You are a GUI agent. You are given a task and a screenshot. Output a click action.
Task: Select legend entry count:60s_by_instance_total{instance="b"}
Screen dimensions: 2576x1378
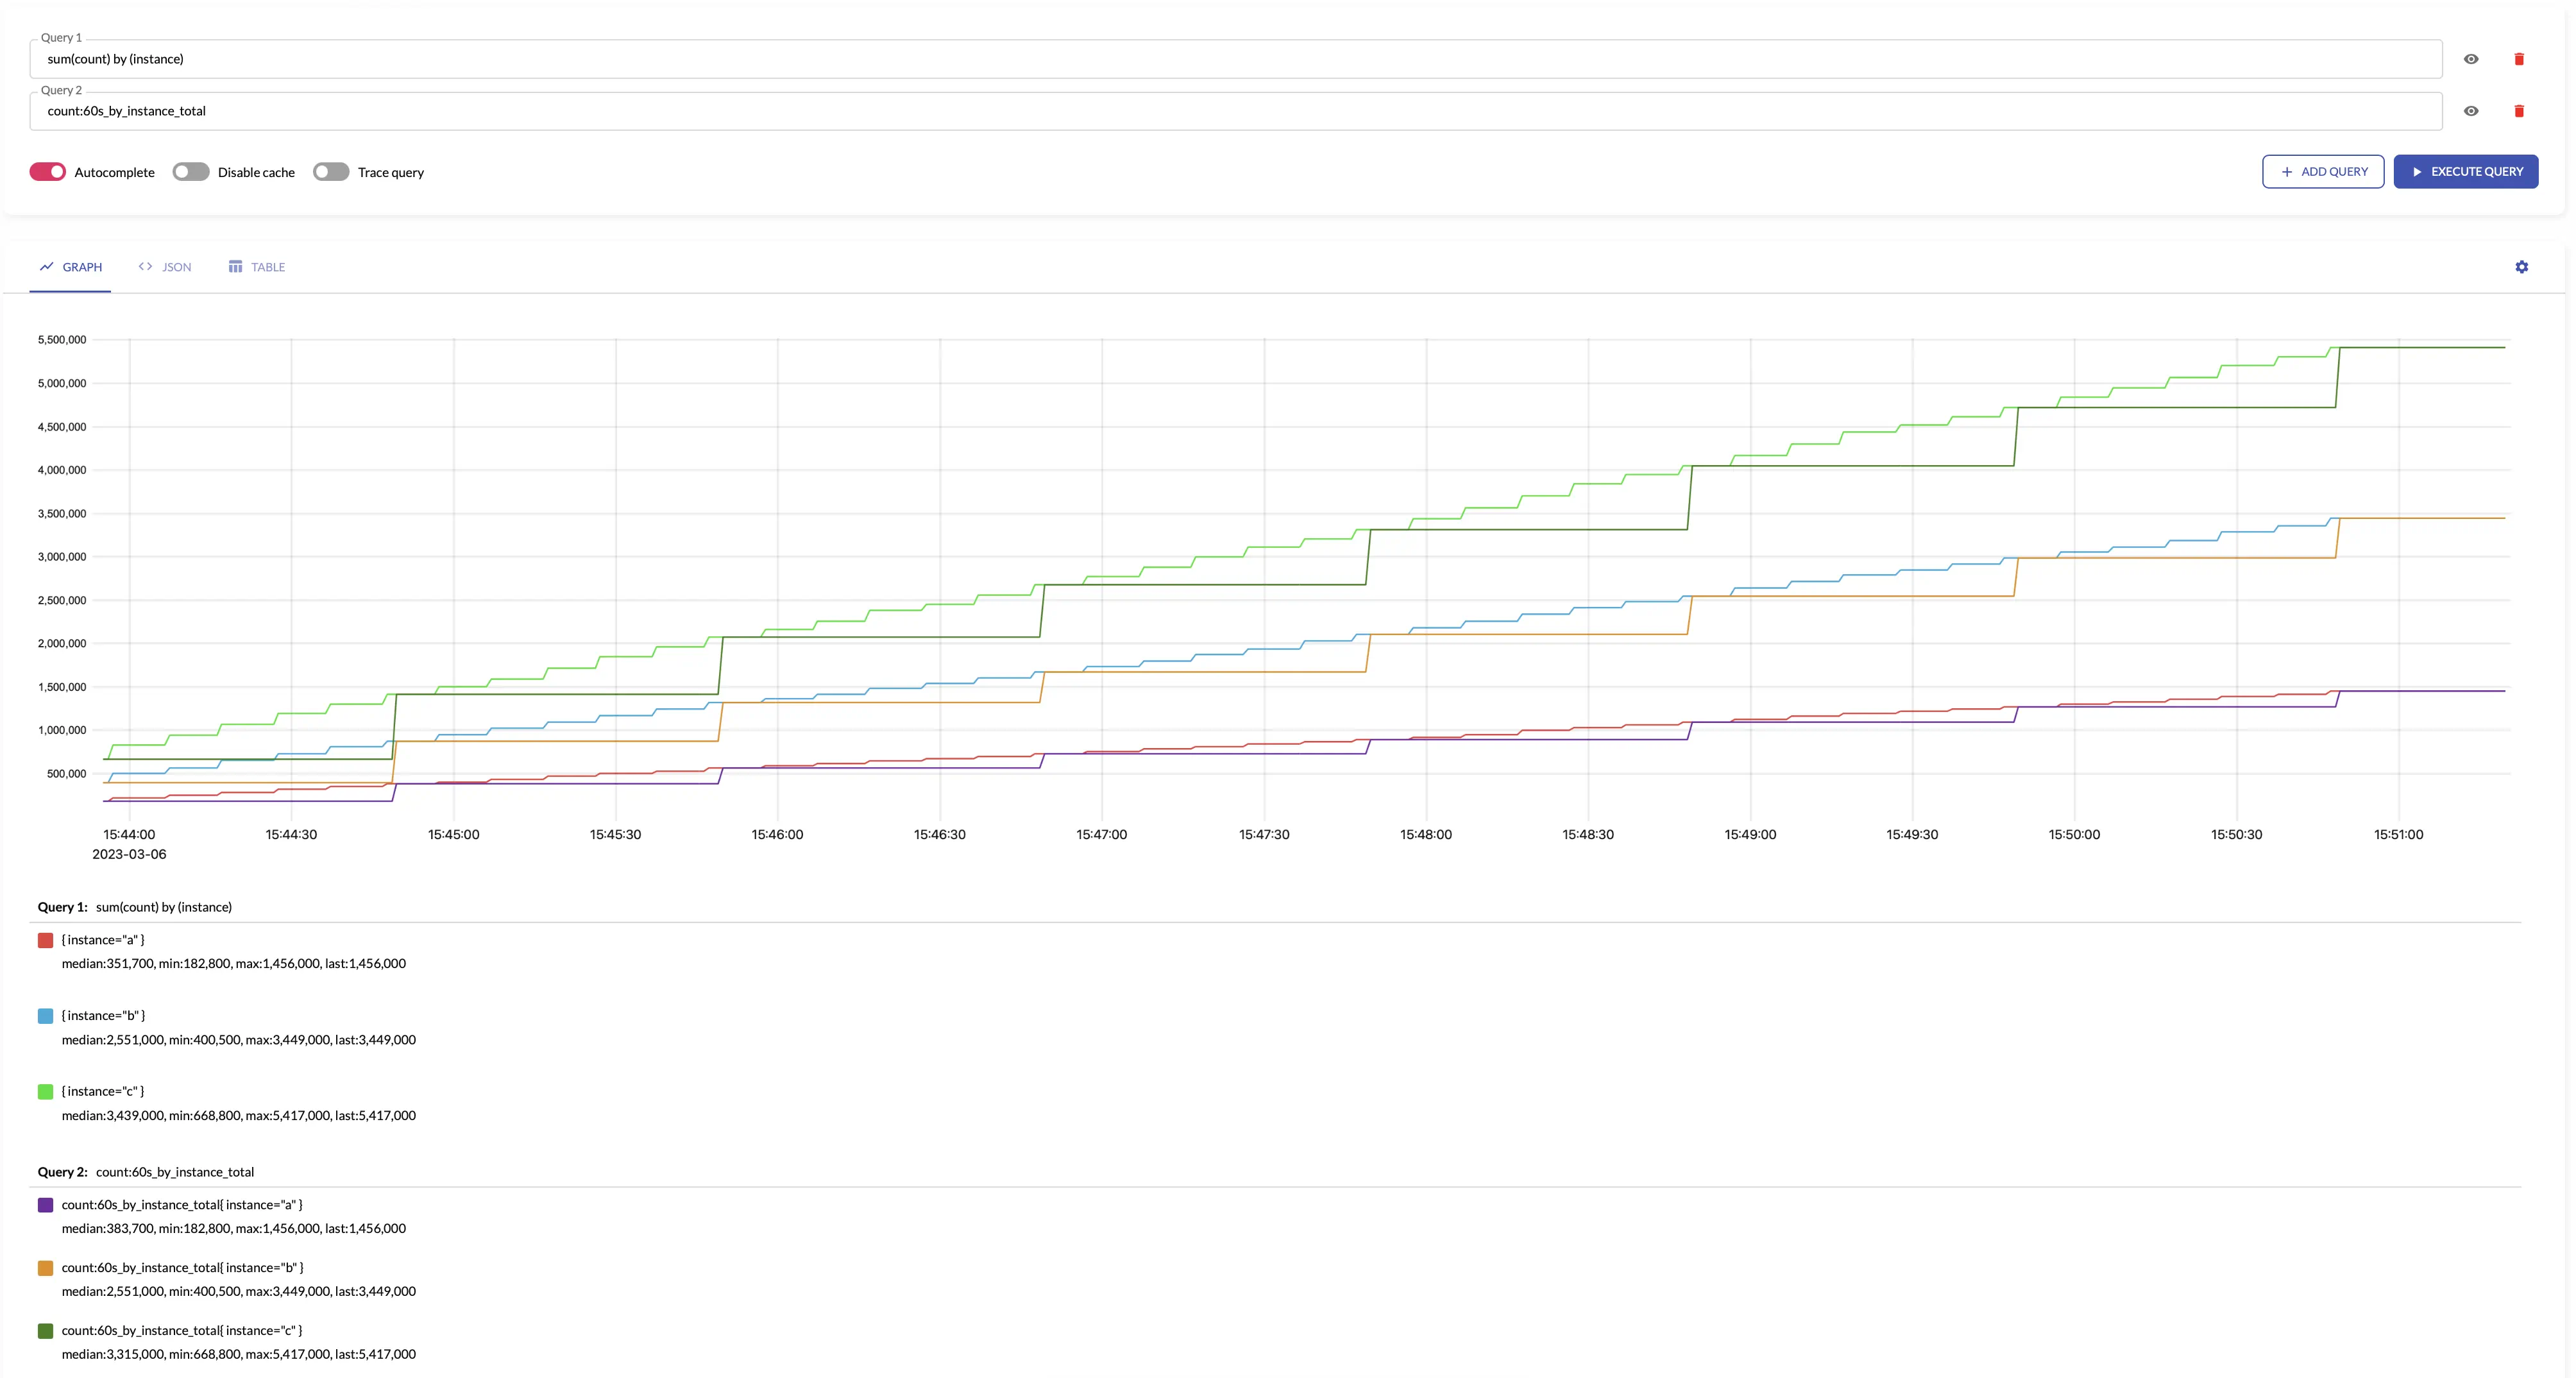[182, 1268]
